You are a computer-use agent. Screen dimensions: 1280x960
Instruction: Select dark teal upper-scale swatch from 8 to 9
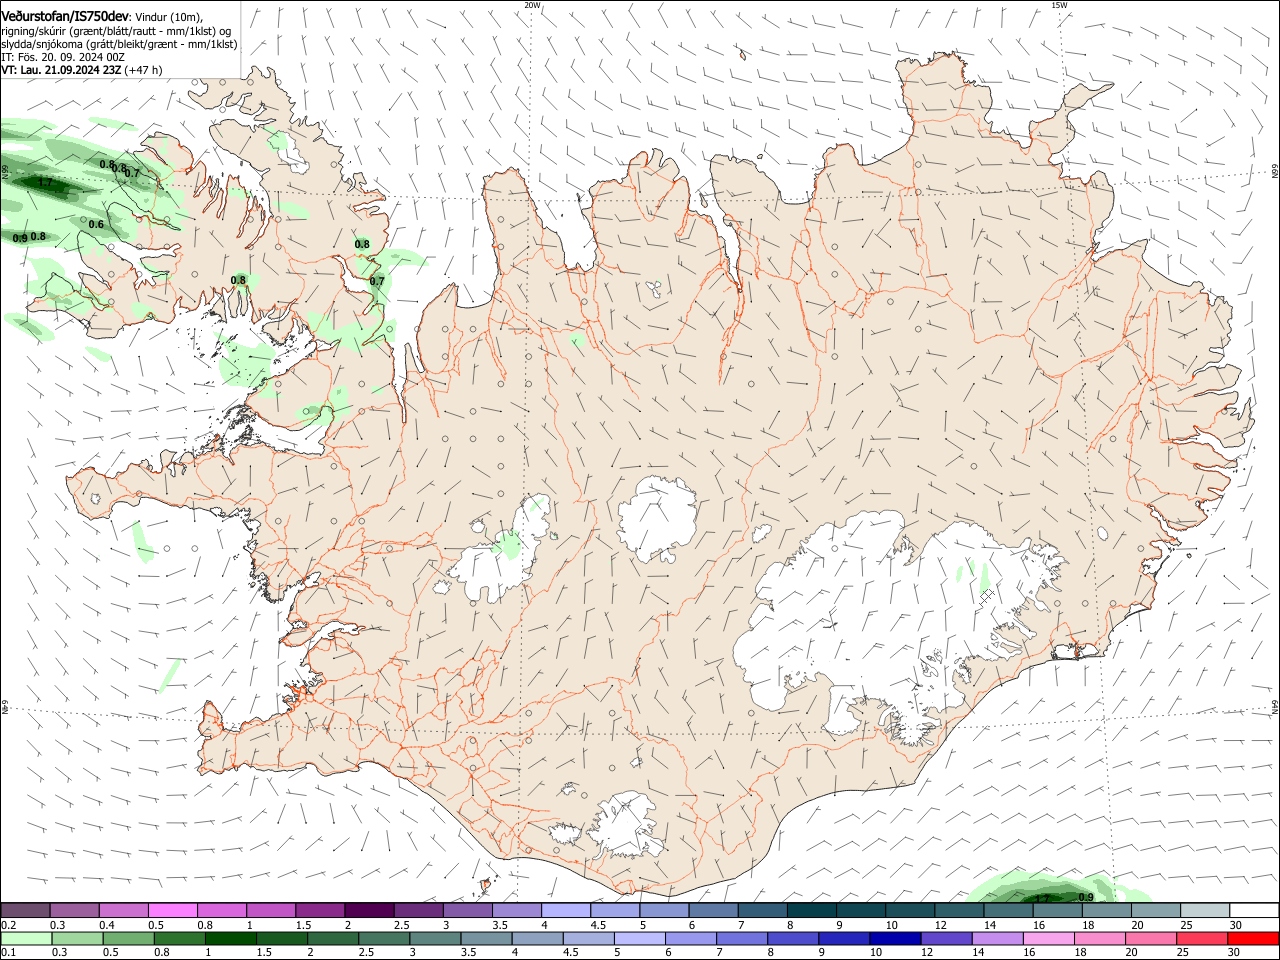coord(810,911)
